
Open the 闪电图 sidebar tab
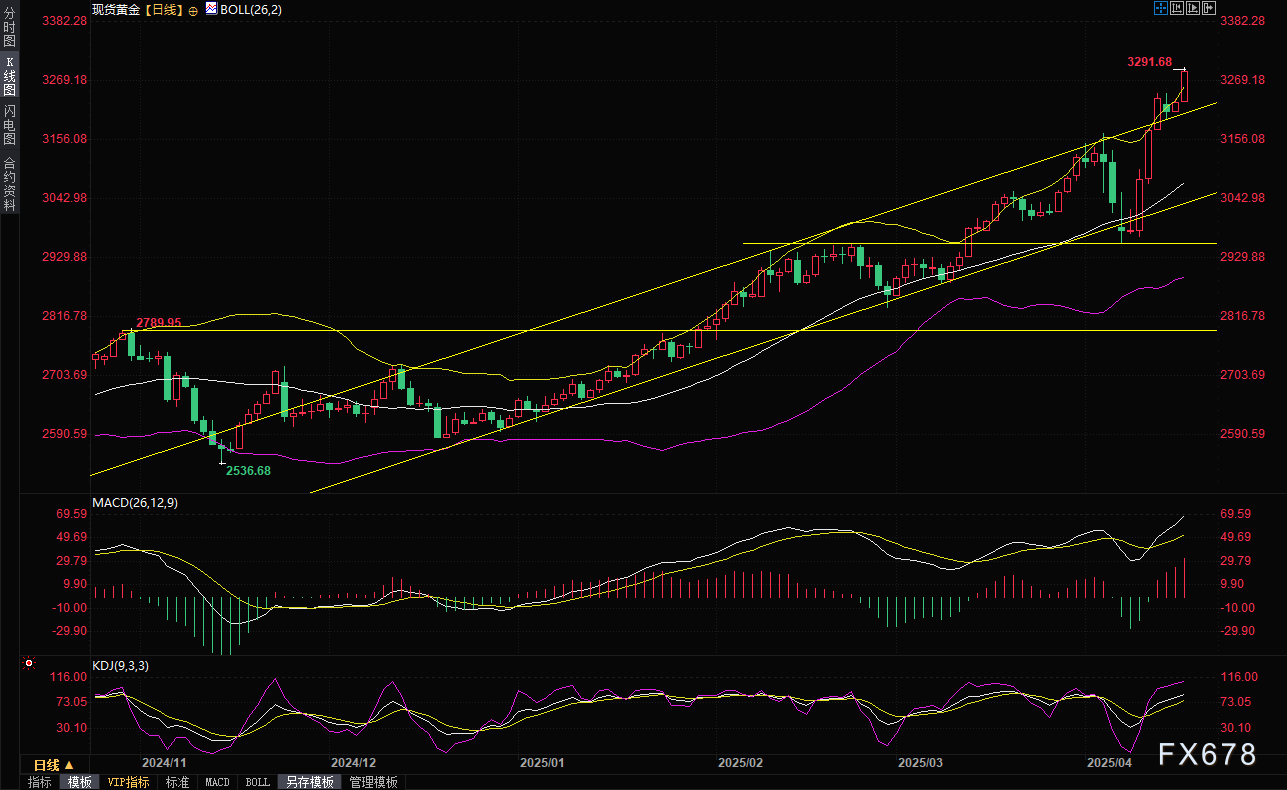point(9,124)
